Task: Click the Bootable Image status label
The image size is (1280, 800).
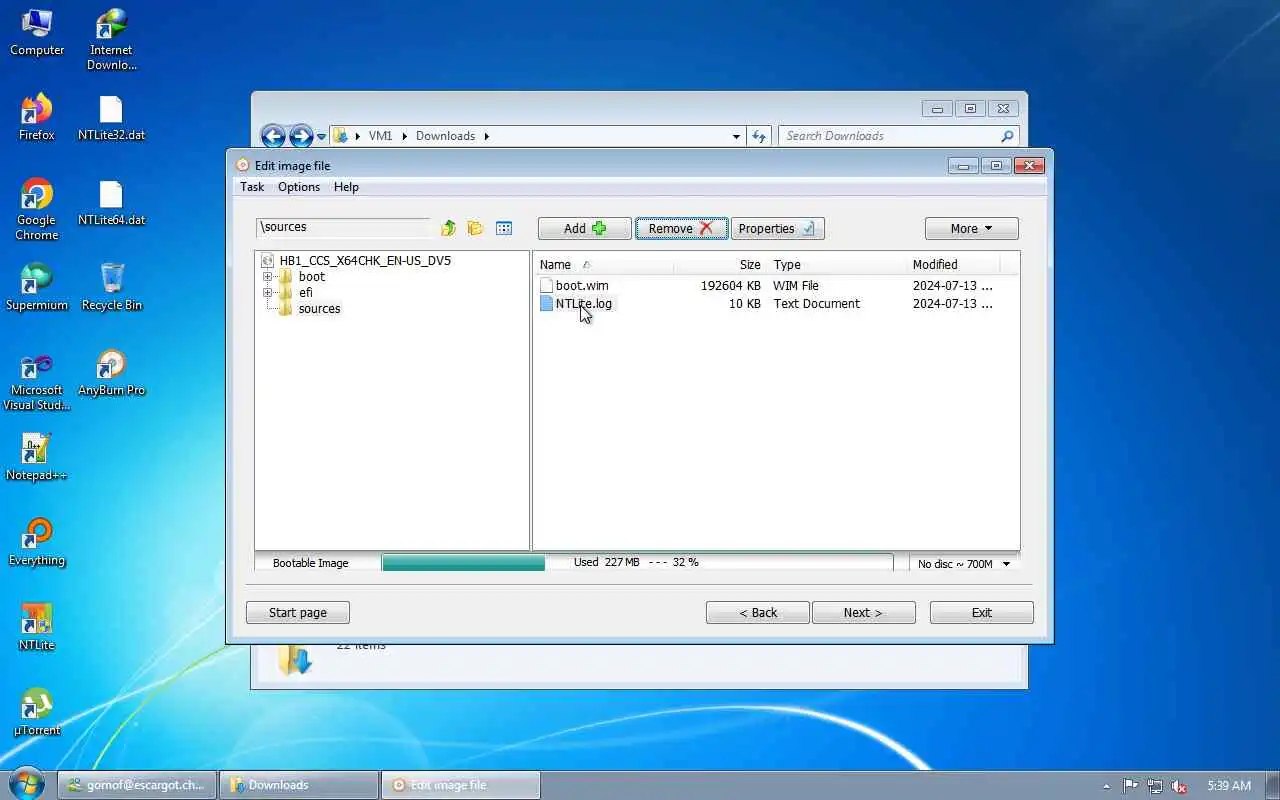Action: point(311,563)
